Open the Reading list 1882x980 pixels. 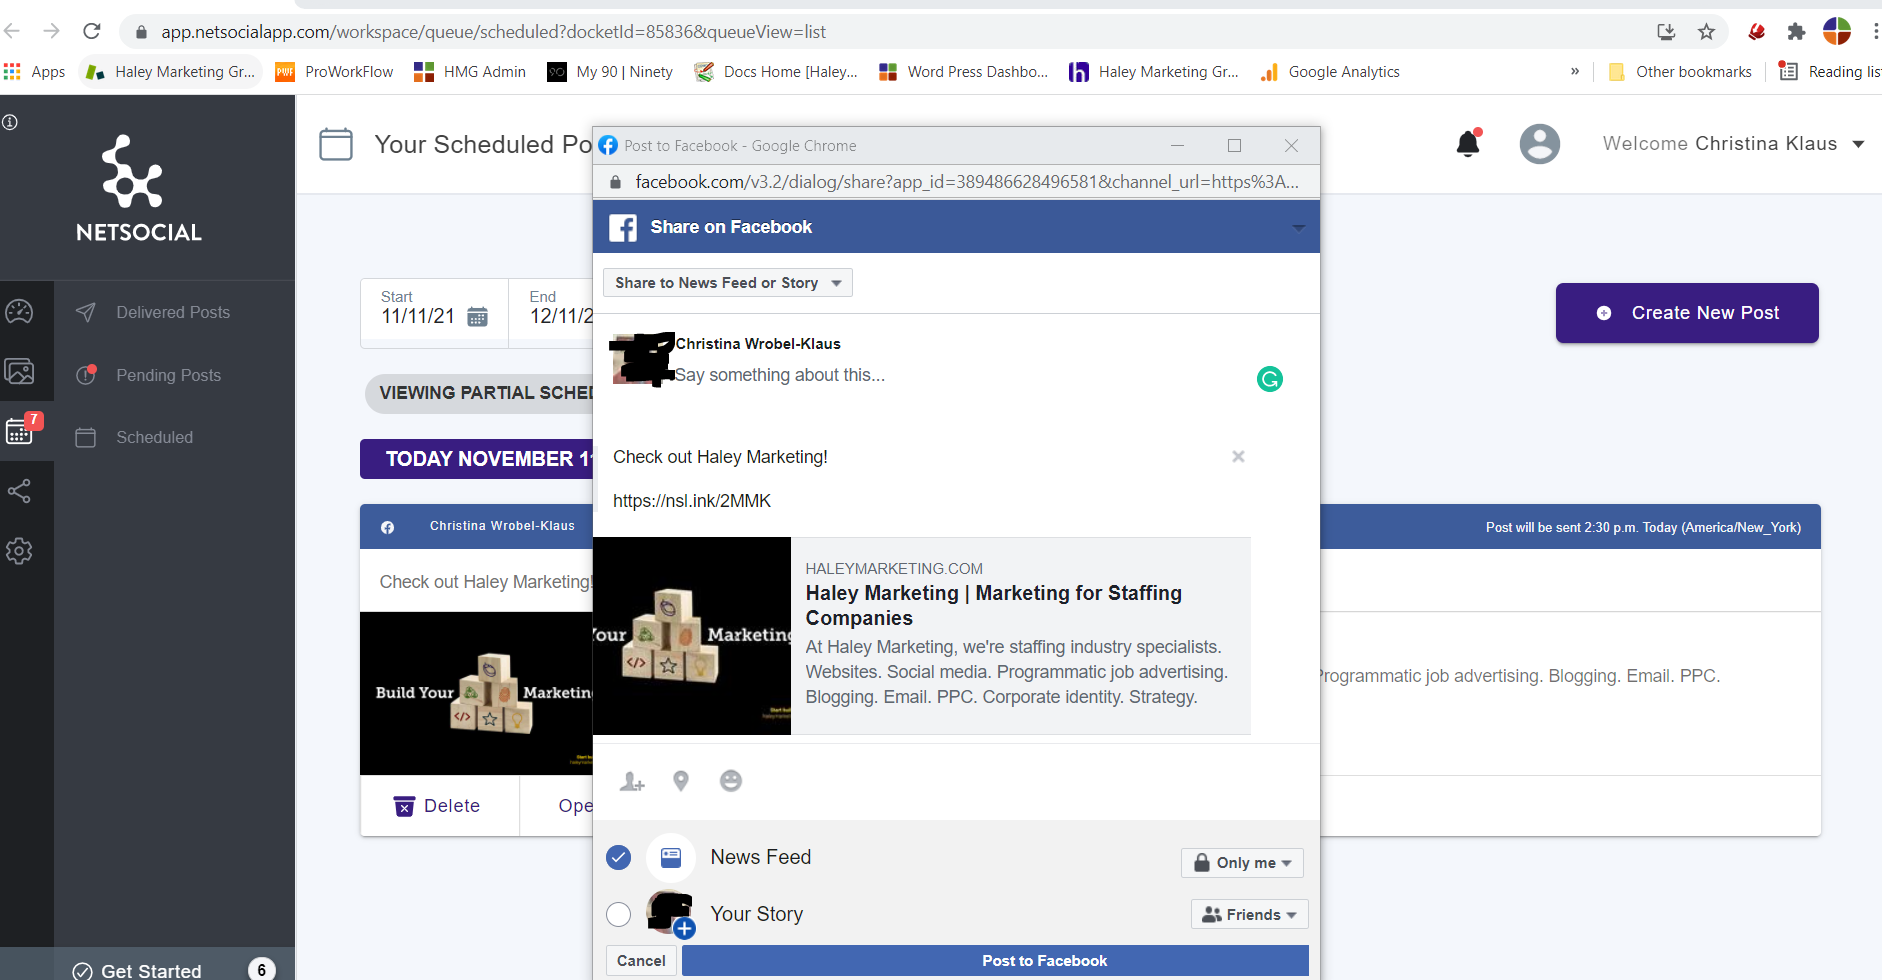(x=1830, y=72)
